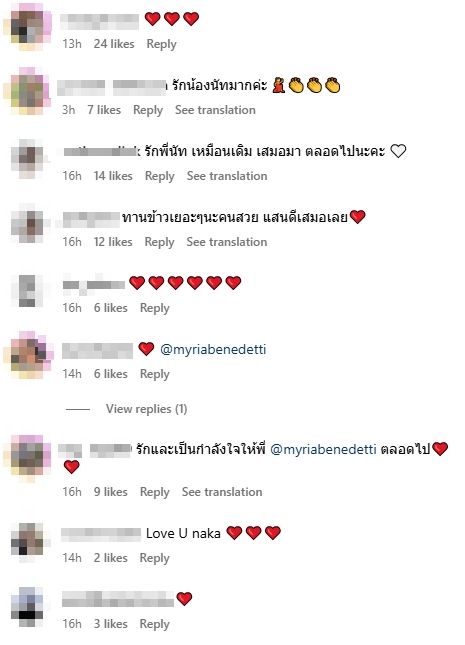The width and height of the screenshot is (465, 645).
Task: Reply to the 7 likes comment
Action: [148, 110]
